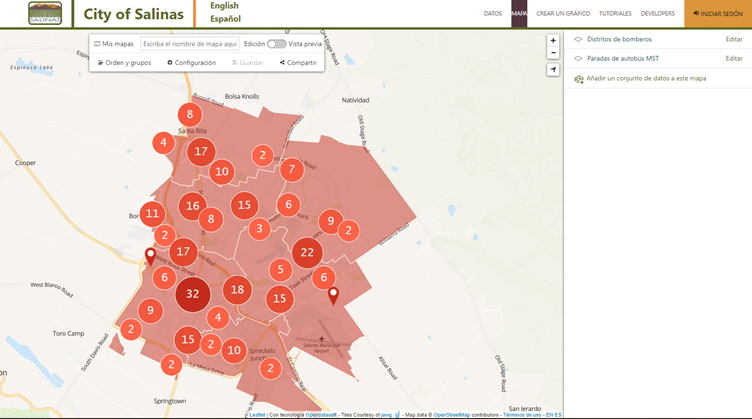Click the locate-me arrow map button
Screen dimensions: 752x419
(553, 70)
